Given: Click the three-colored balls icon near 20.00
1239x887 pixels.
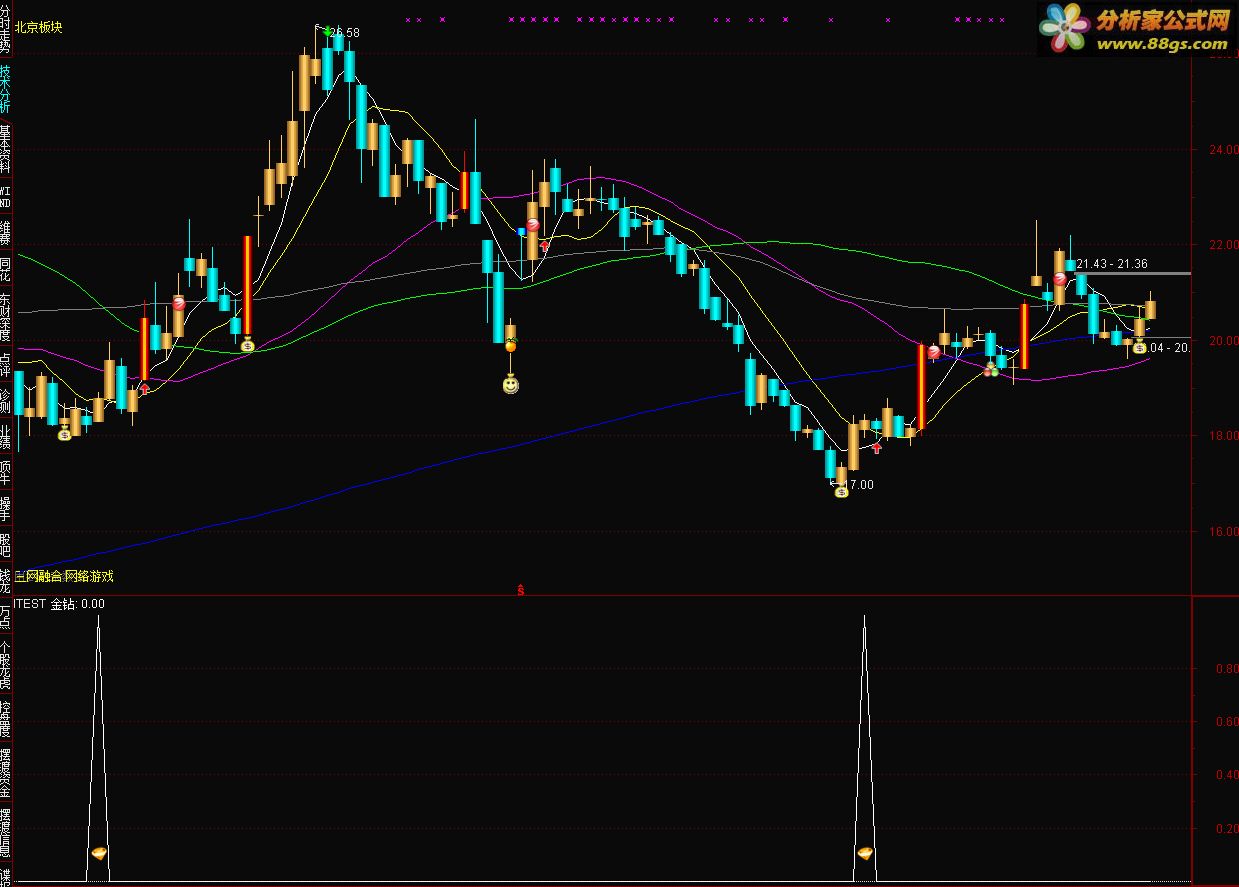Looking at the screenshot, I should tap(990, 369).
